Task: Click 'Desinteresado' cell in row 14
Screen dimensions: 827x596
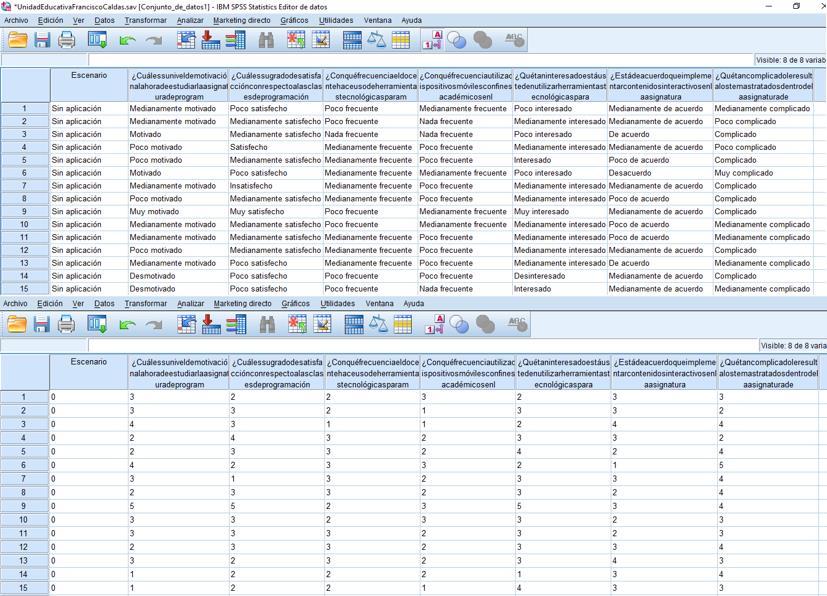Action: coord(560,276)
